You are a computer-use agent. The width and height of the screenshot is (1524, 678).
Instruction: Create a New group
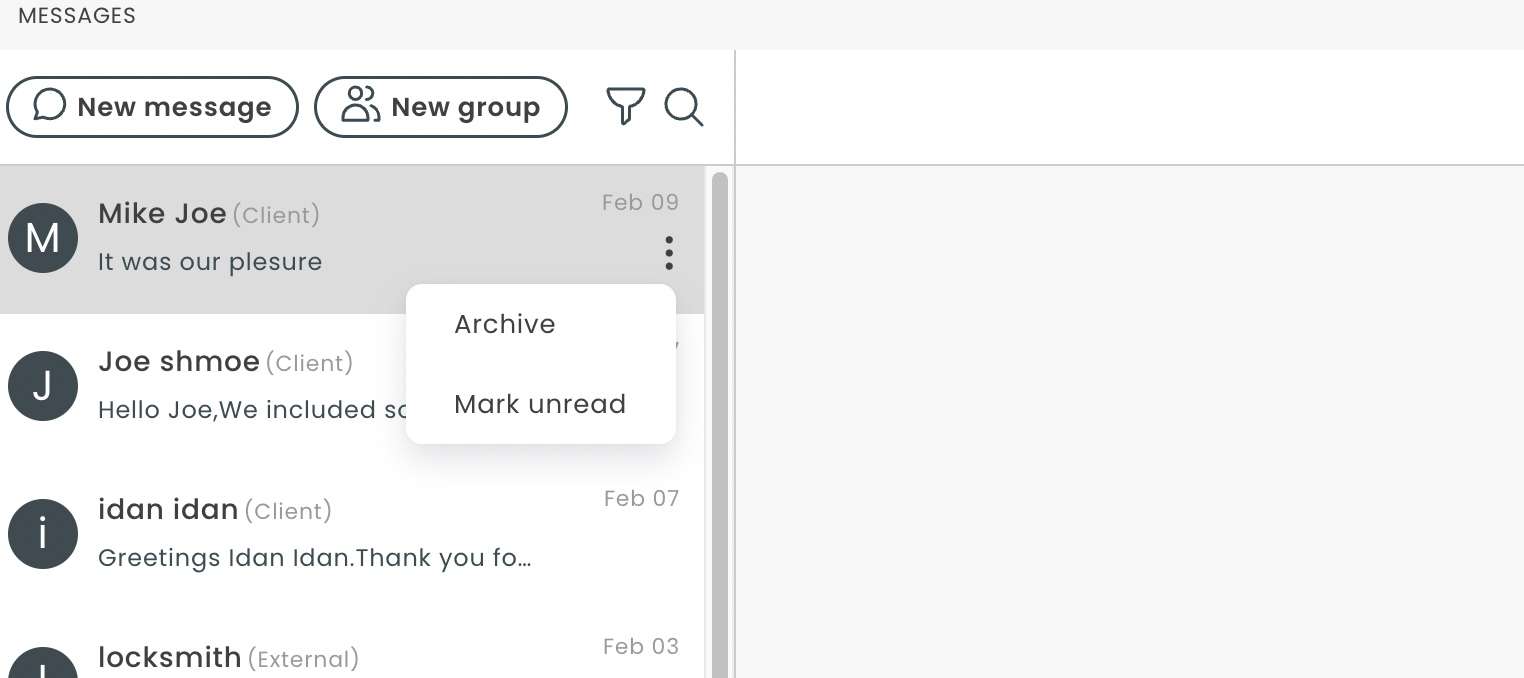click(x=441, y=107)
